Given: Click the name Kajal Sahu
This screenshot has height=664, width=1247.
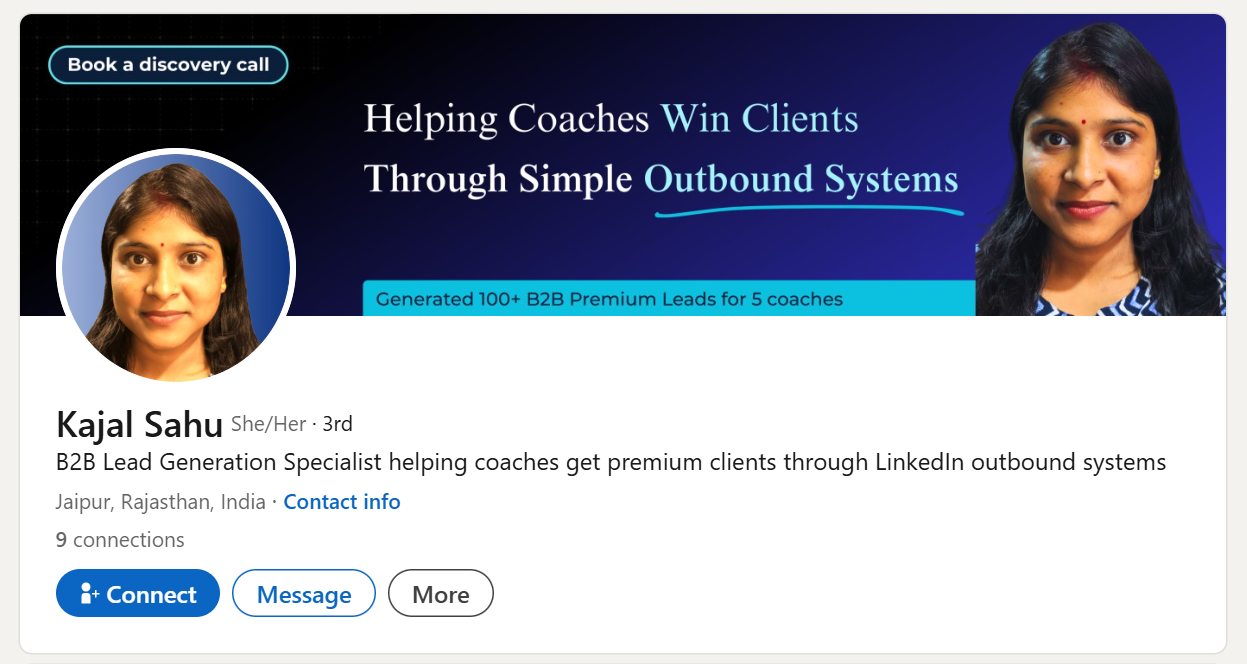Looking at the screenshot, I should point(140,425).
